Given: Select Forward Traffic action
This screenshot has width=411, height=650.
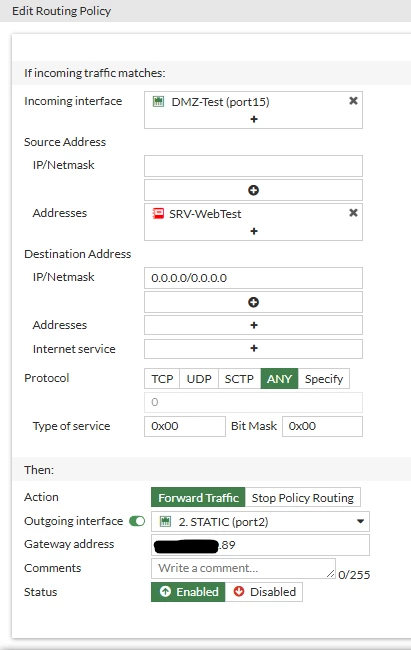Looking at the screenshot, I should pos(198,497).
